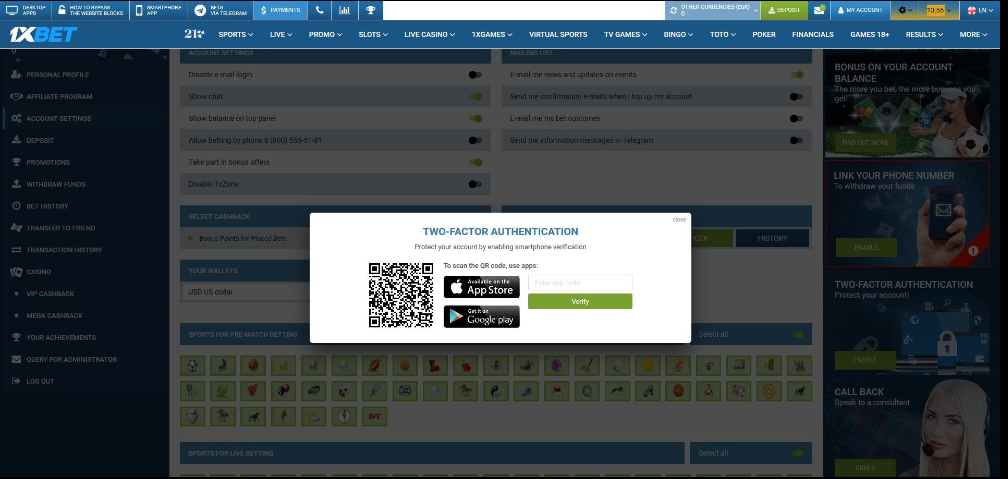Open Bet History in sidebar
Screen dimensions: 1008x479
tap(47, 206)
